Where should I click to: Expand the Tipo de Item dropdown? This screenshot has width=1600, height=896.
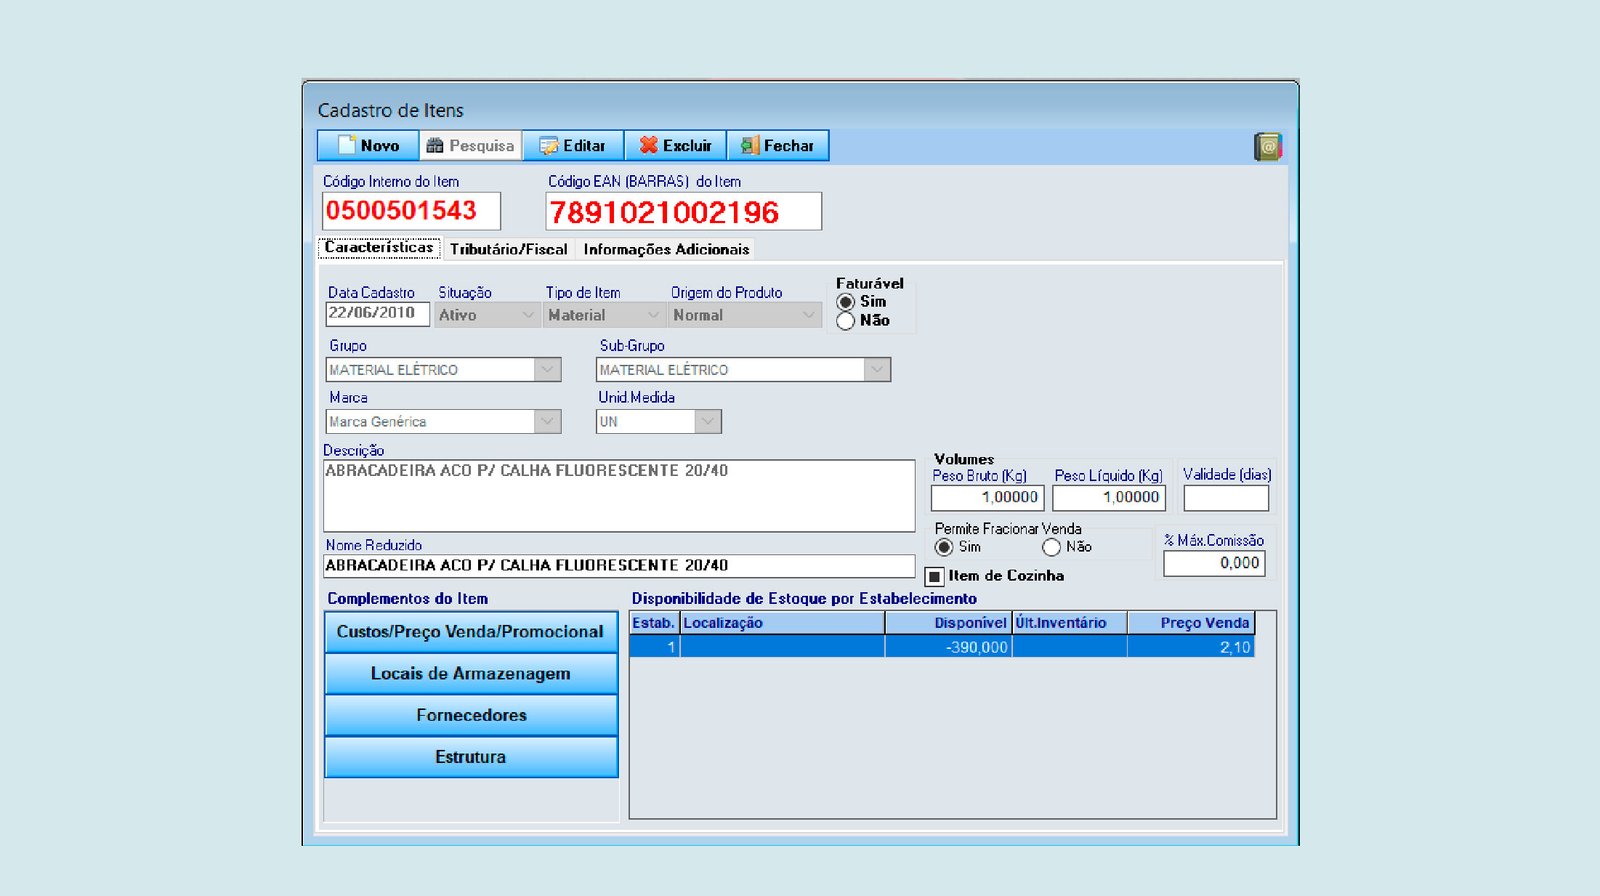tap(604, 315)
